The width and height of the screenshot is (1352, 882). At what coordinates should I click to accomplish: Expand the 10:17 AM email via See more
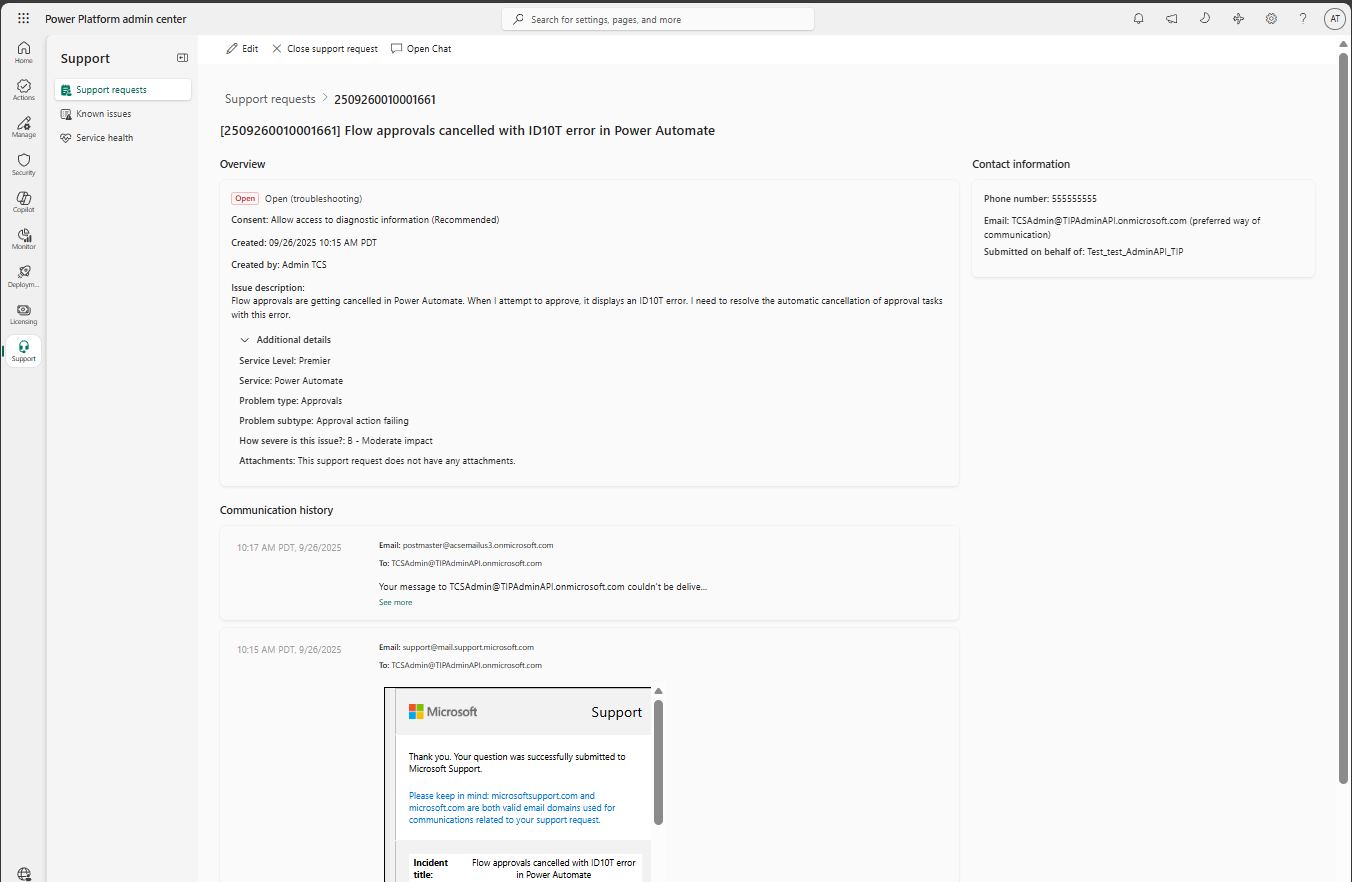pyautogui.click(x=395, y=601)
